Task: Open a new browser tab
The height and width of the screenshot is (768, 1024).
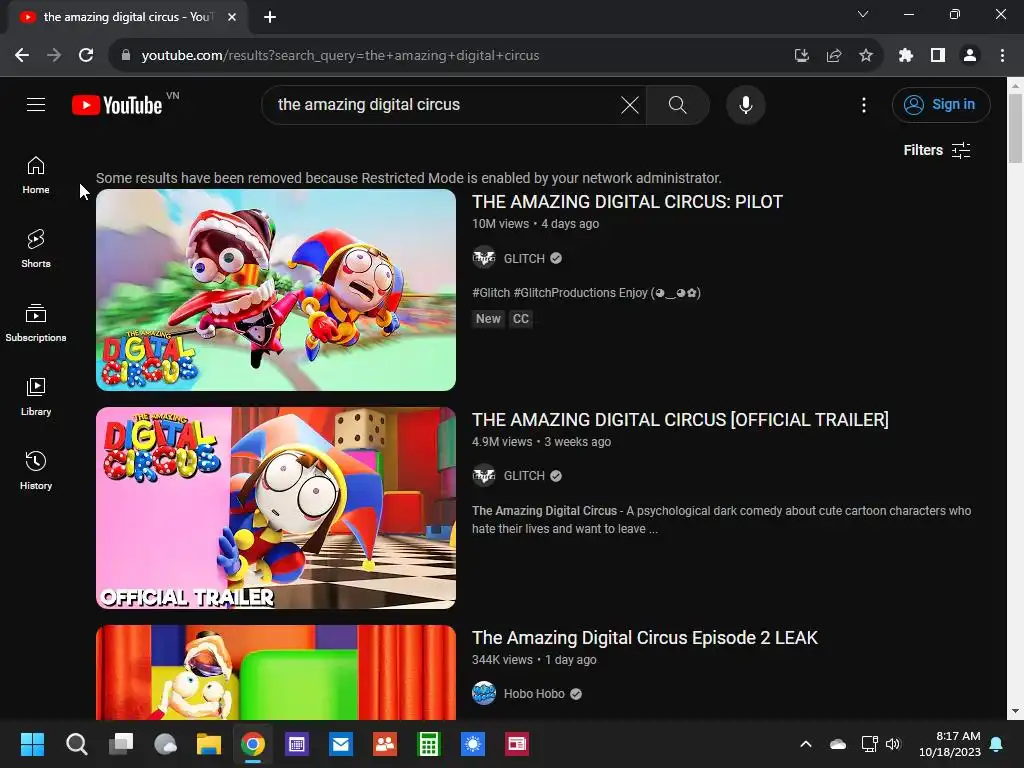Action: pyautogui.click(x=270, y=17)
